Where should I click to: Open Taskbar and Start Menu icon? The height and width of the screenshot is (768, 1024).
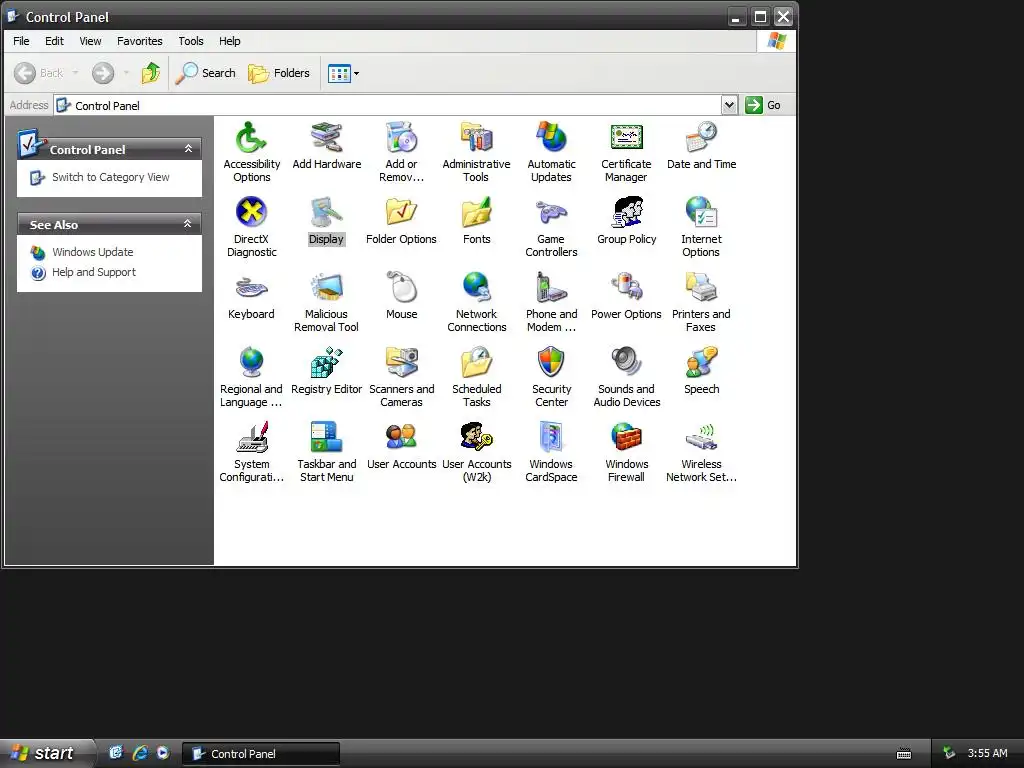click(x=327, y=438)
